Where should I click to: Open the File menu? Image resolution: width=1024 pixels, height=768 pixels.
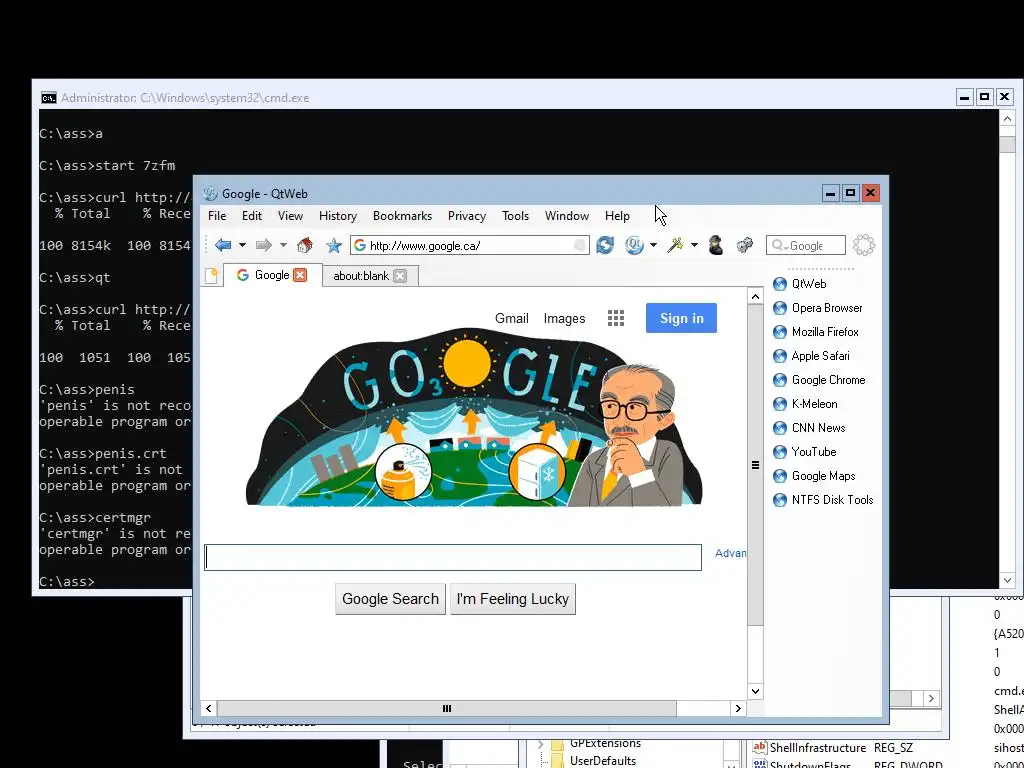[217, 216]
